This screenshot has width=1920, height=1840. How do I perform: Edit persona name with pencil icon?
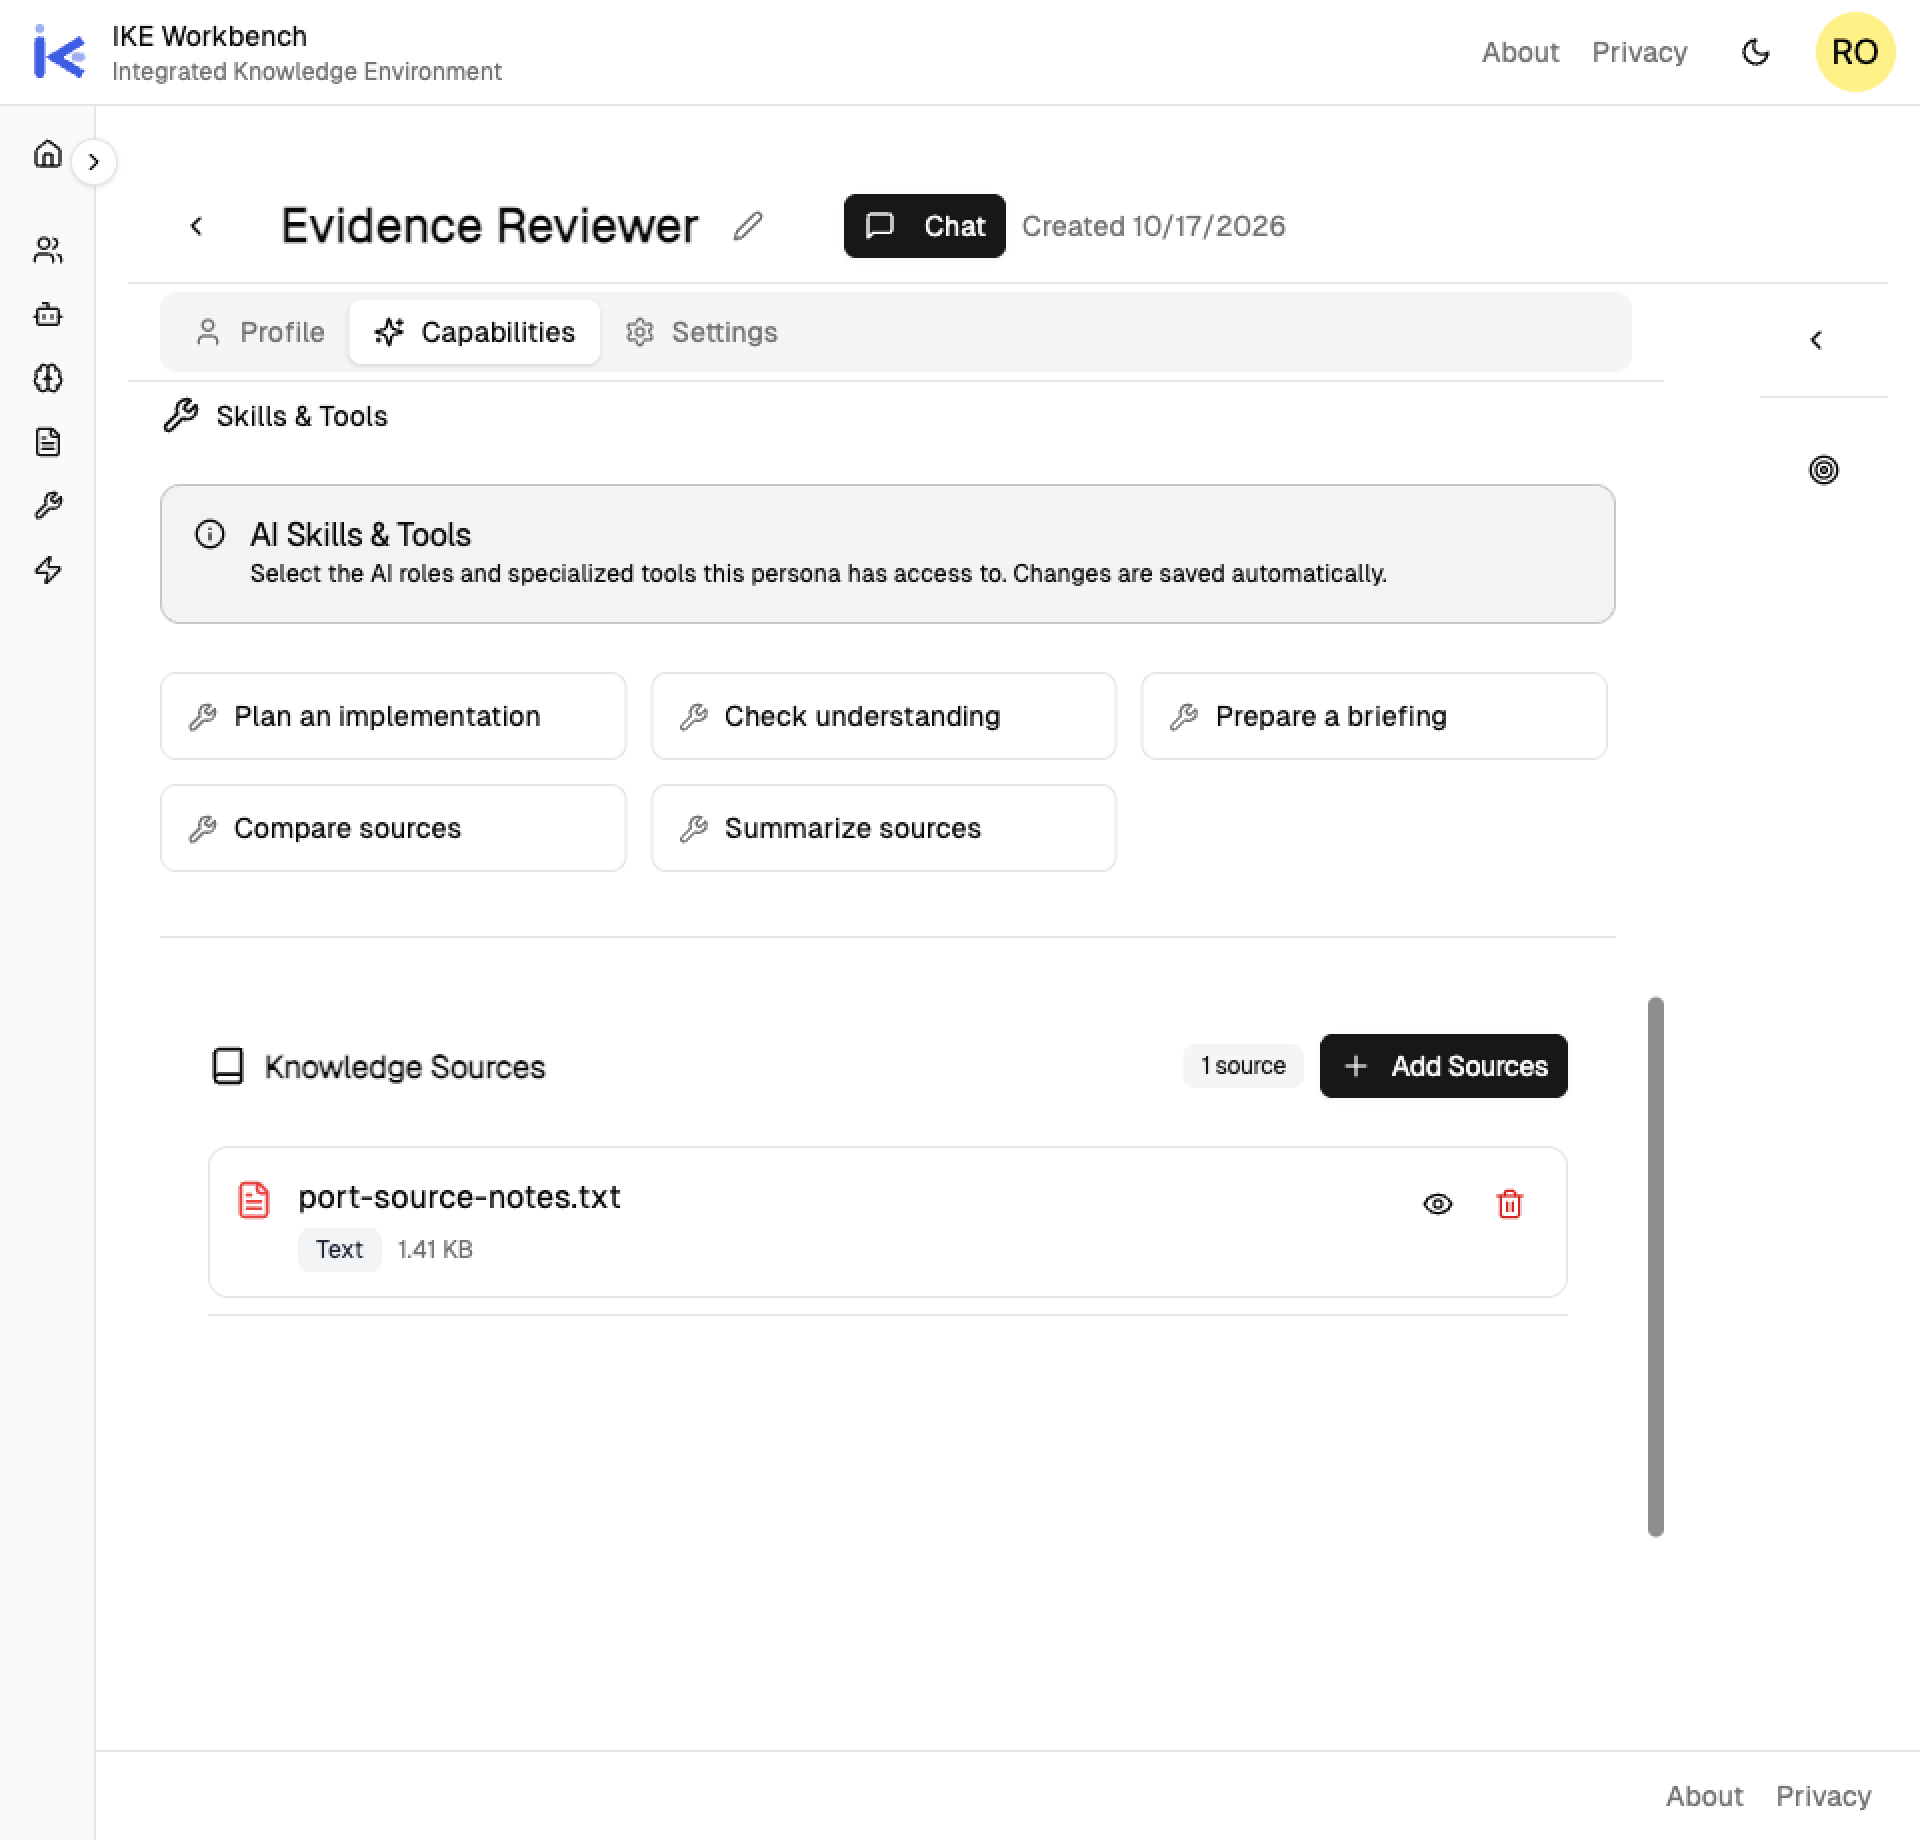748,226
